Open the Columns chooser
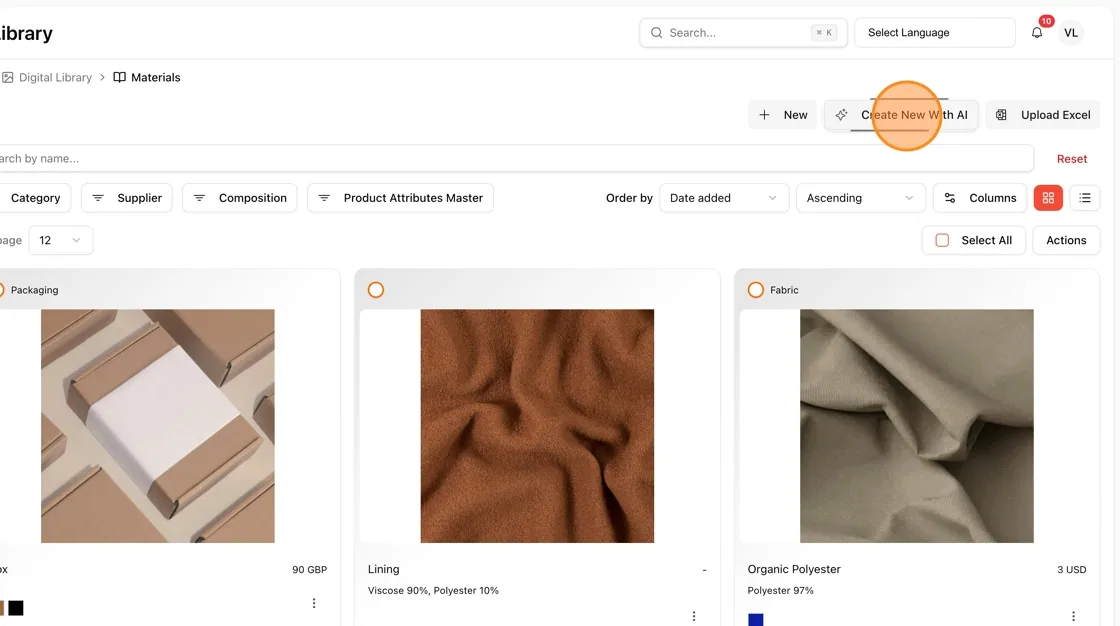1120x626 pixels. (979, 198)
